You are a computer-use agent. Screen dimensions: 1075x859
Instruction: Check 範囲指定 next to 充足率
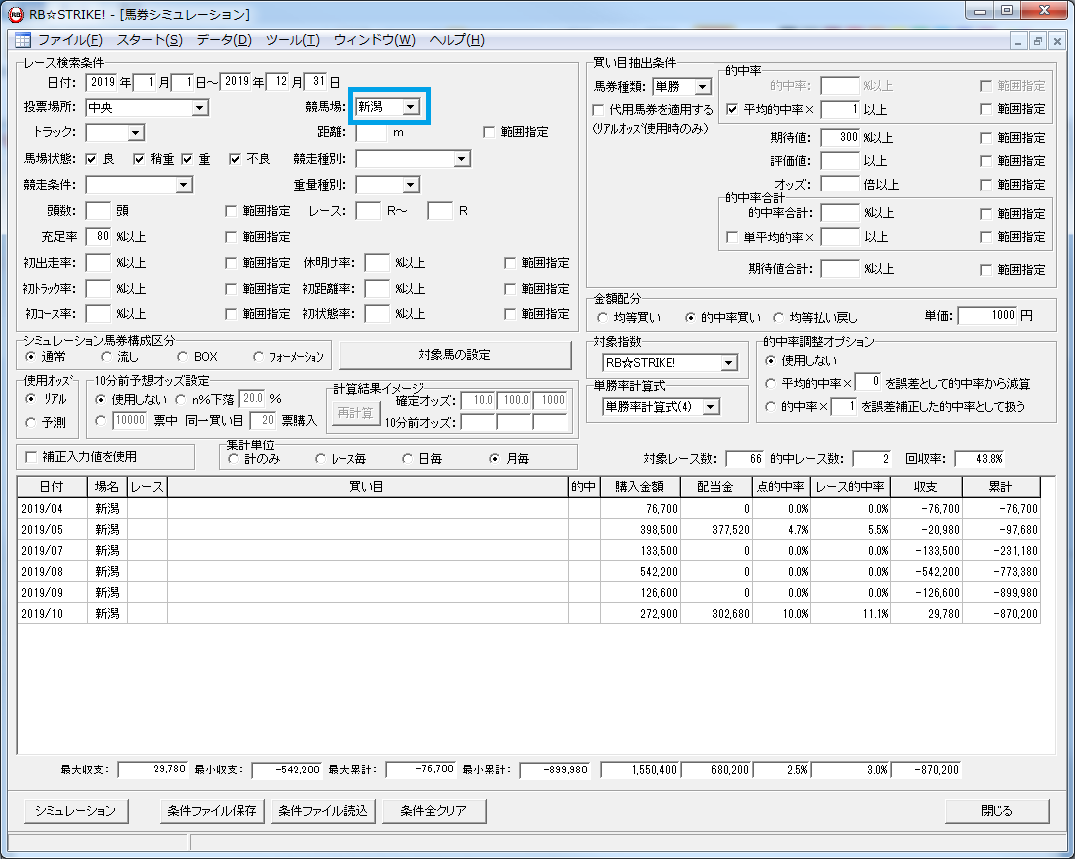pyautogui.click(x=231, y=237)
